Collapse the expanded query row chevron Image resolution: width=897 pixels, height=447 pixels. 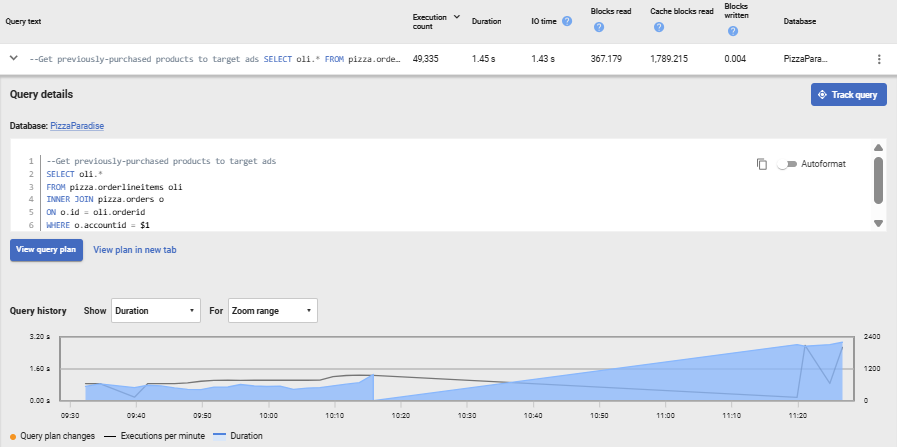(x=14, y=59)
